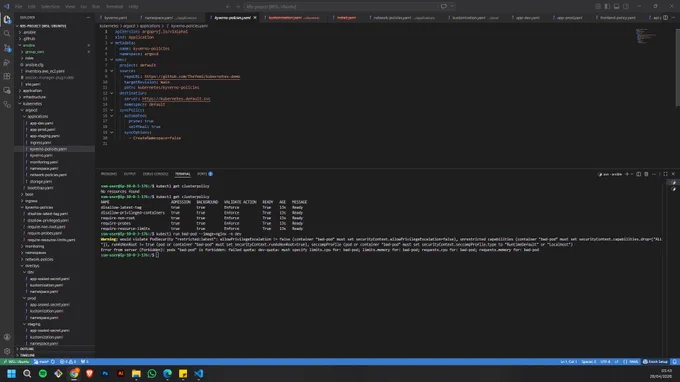Image resolution: width=680 pixels, height=382 pixels.
Task: Click the errors and warnings status indicator
Action: [68, 362]
